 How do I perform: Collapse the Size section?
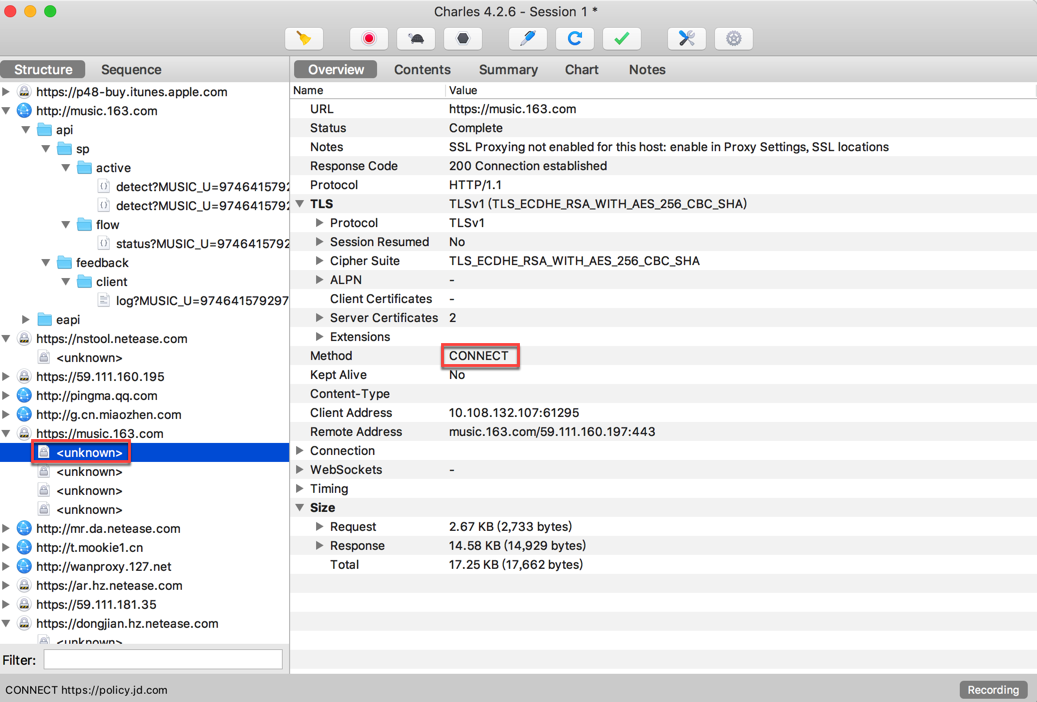(300, 507)
